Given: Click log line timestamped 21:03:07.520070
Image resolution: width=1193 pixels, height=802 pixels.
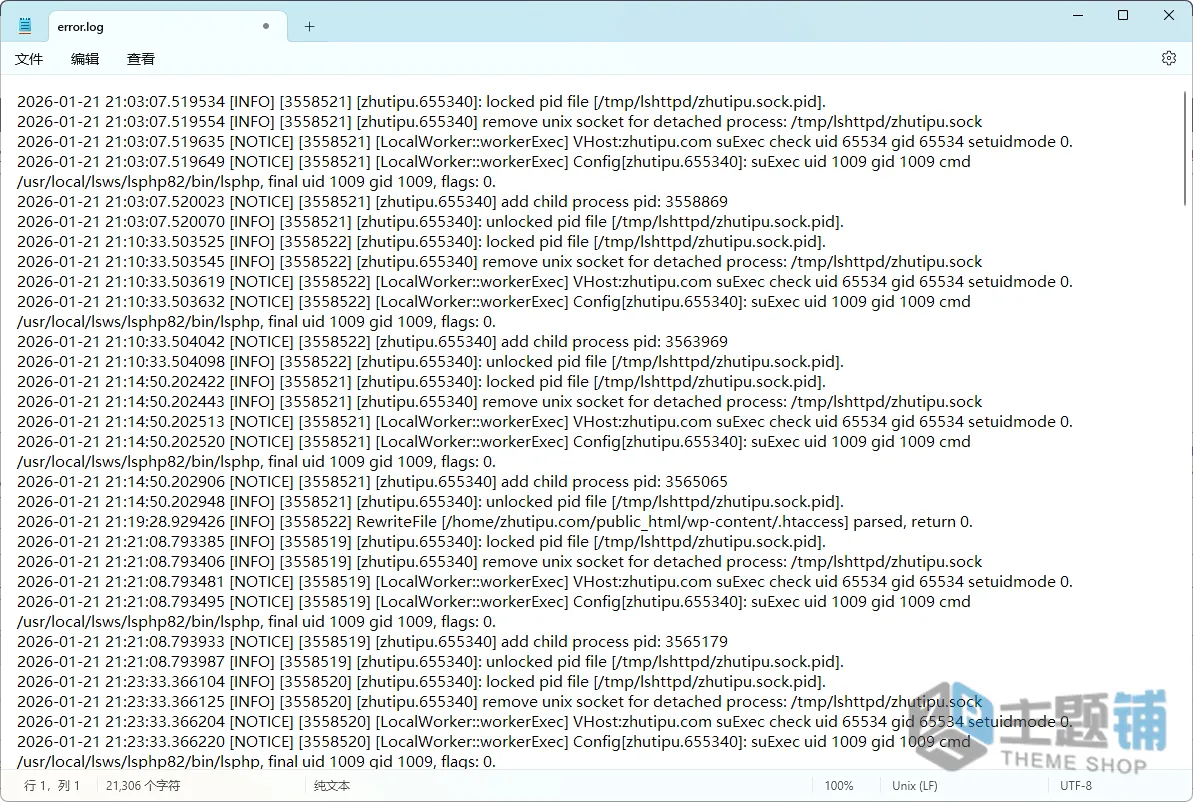Looking at the screenshot, I should [430, 221].
